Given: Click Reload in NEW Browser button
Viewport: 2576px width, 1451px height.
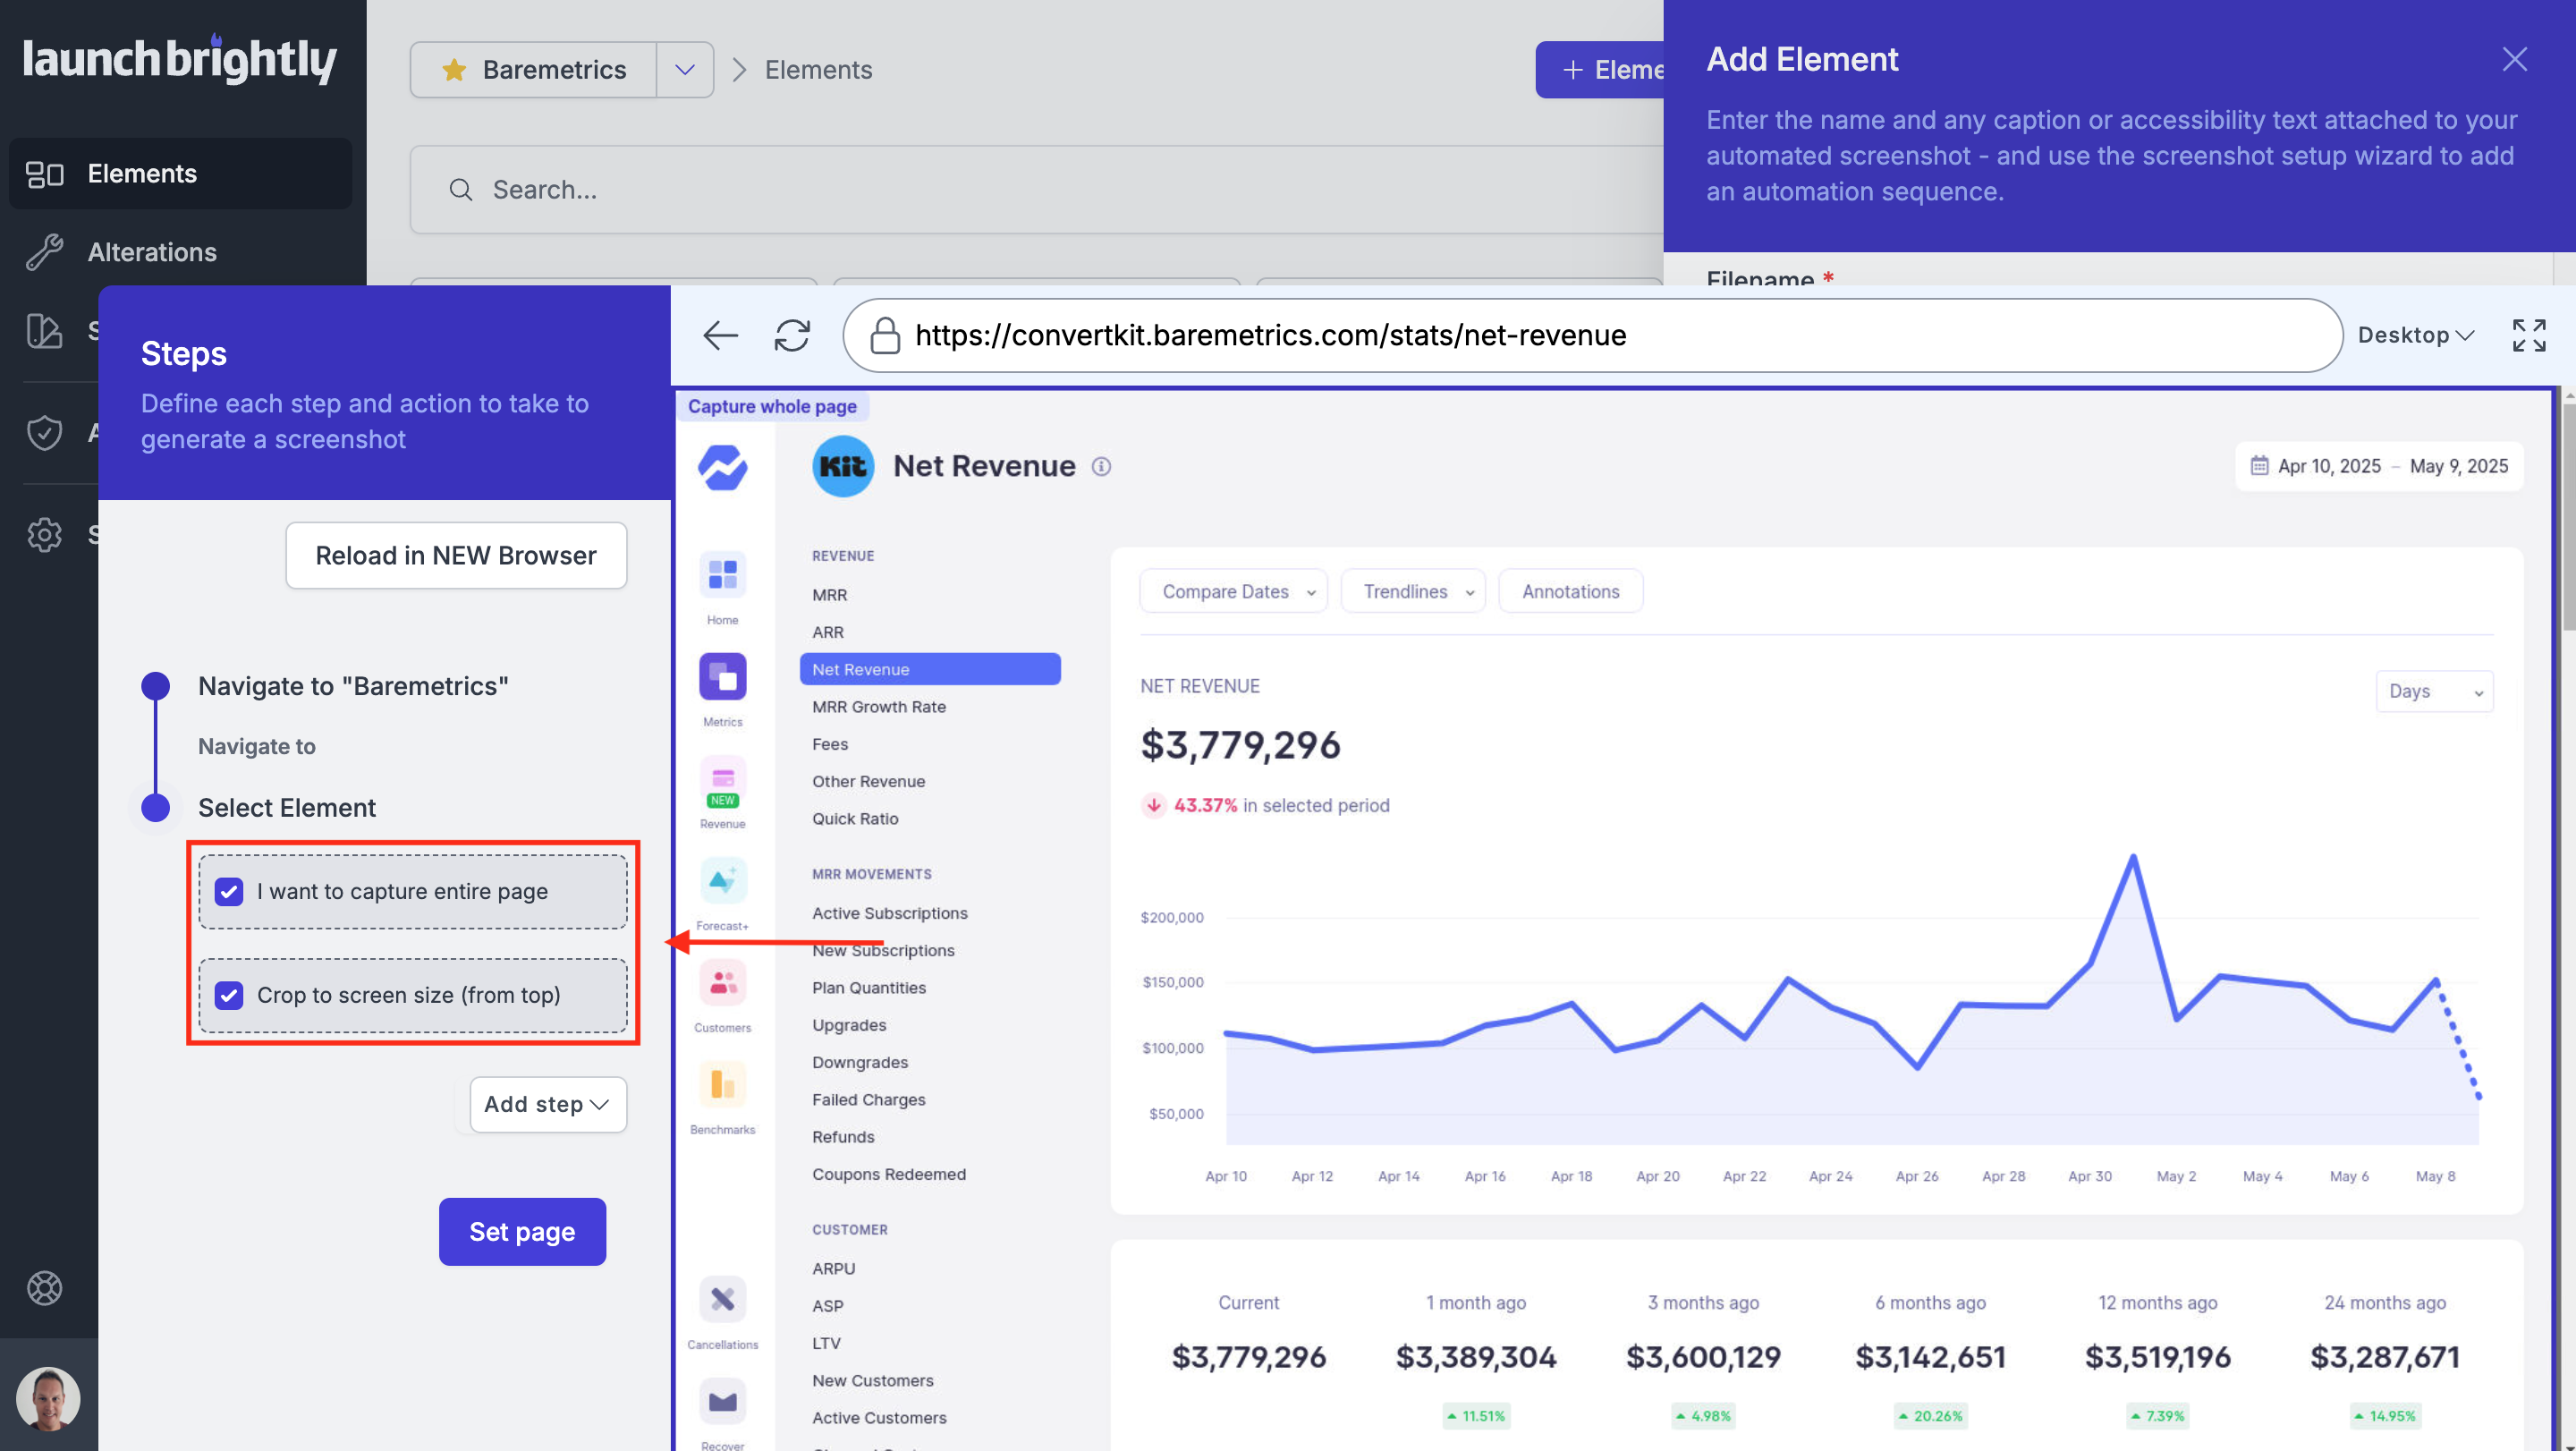Looking at the screenshot, I should point(456,556).
